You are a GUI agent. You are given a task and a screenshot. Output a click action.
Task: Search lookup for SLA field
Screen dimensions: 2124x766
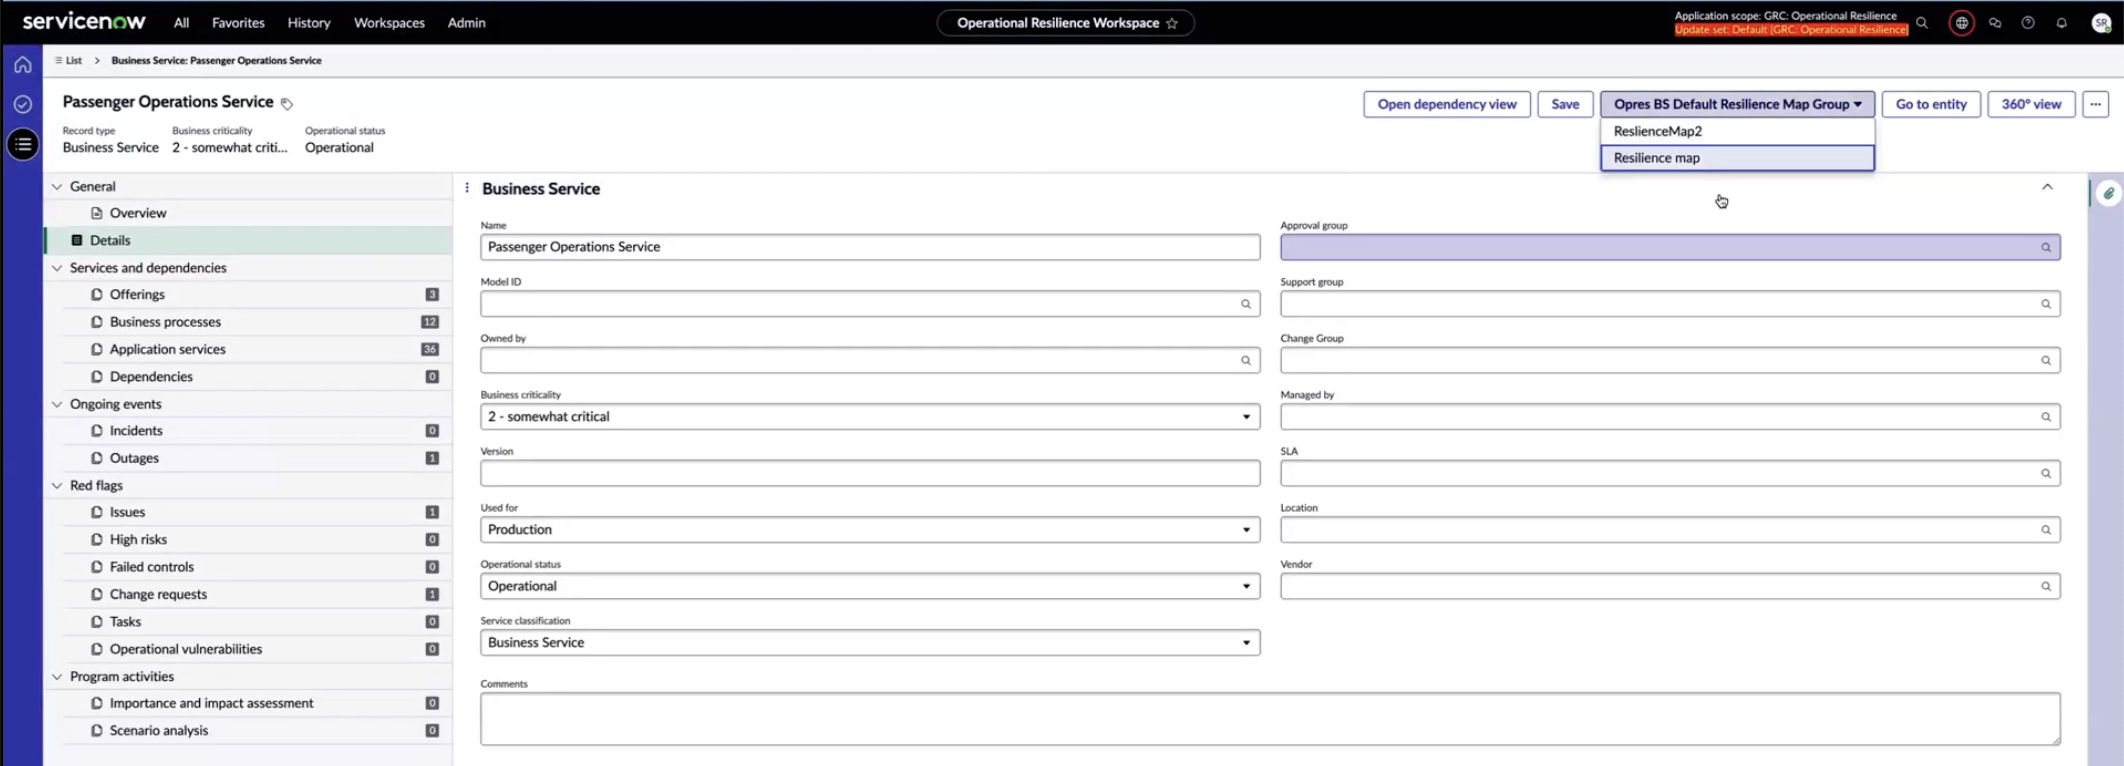(x=2046, y=474)
